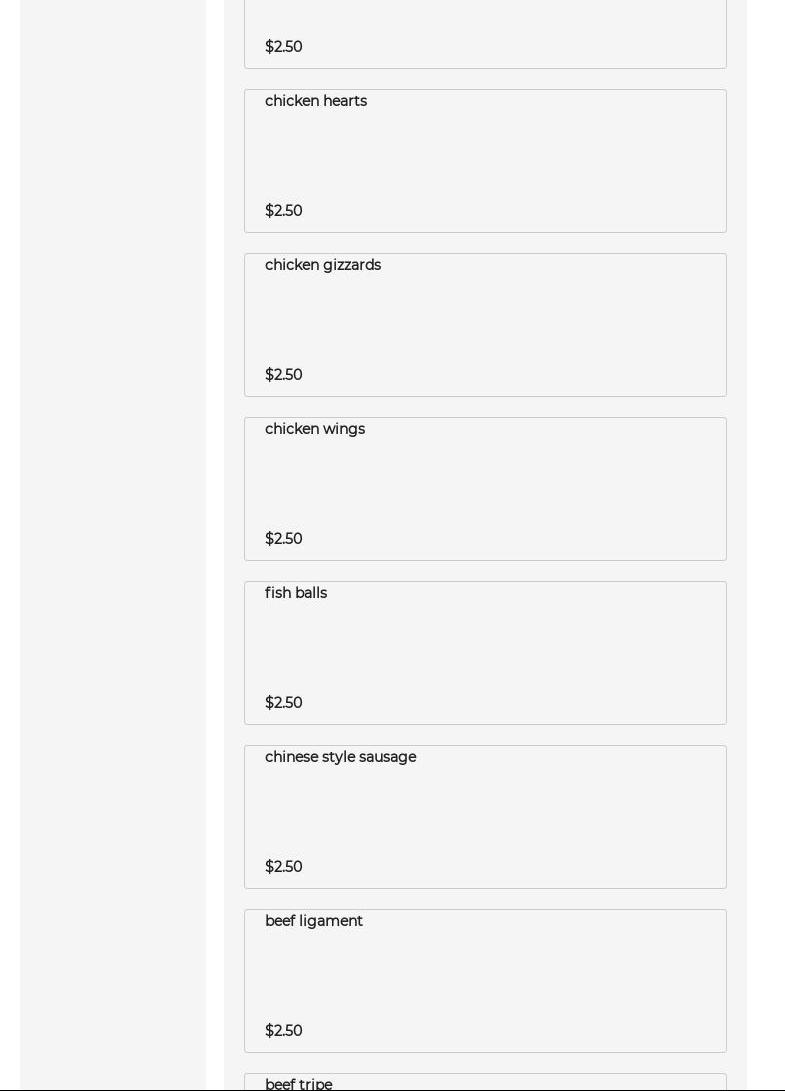Open the chicken hearts menu item card

[x=485, y=160]
